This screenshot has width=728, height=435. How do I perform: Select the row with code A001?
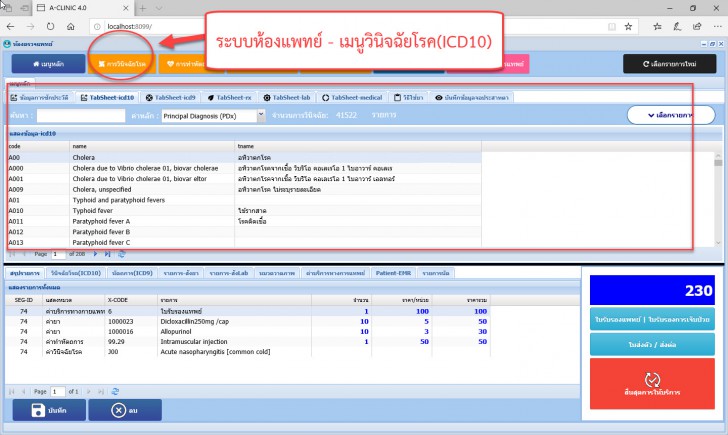coord(244,179)
